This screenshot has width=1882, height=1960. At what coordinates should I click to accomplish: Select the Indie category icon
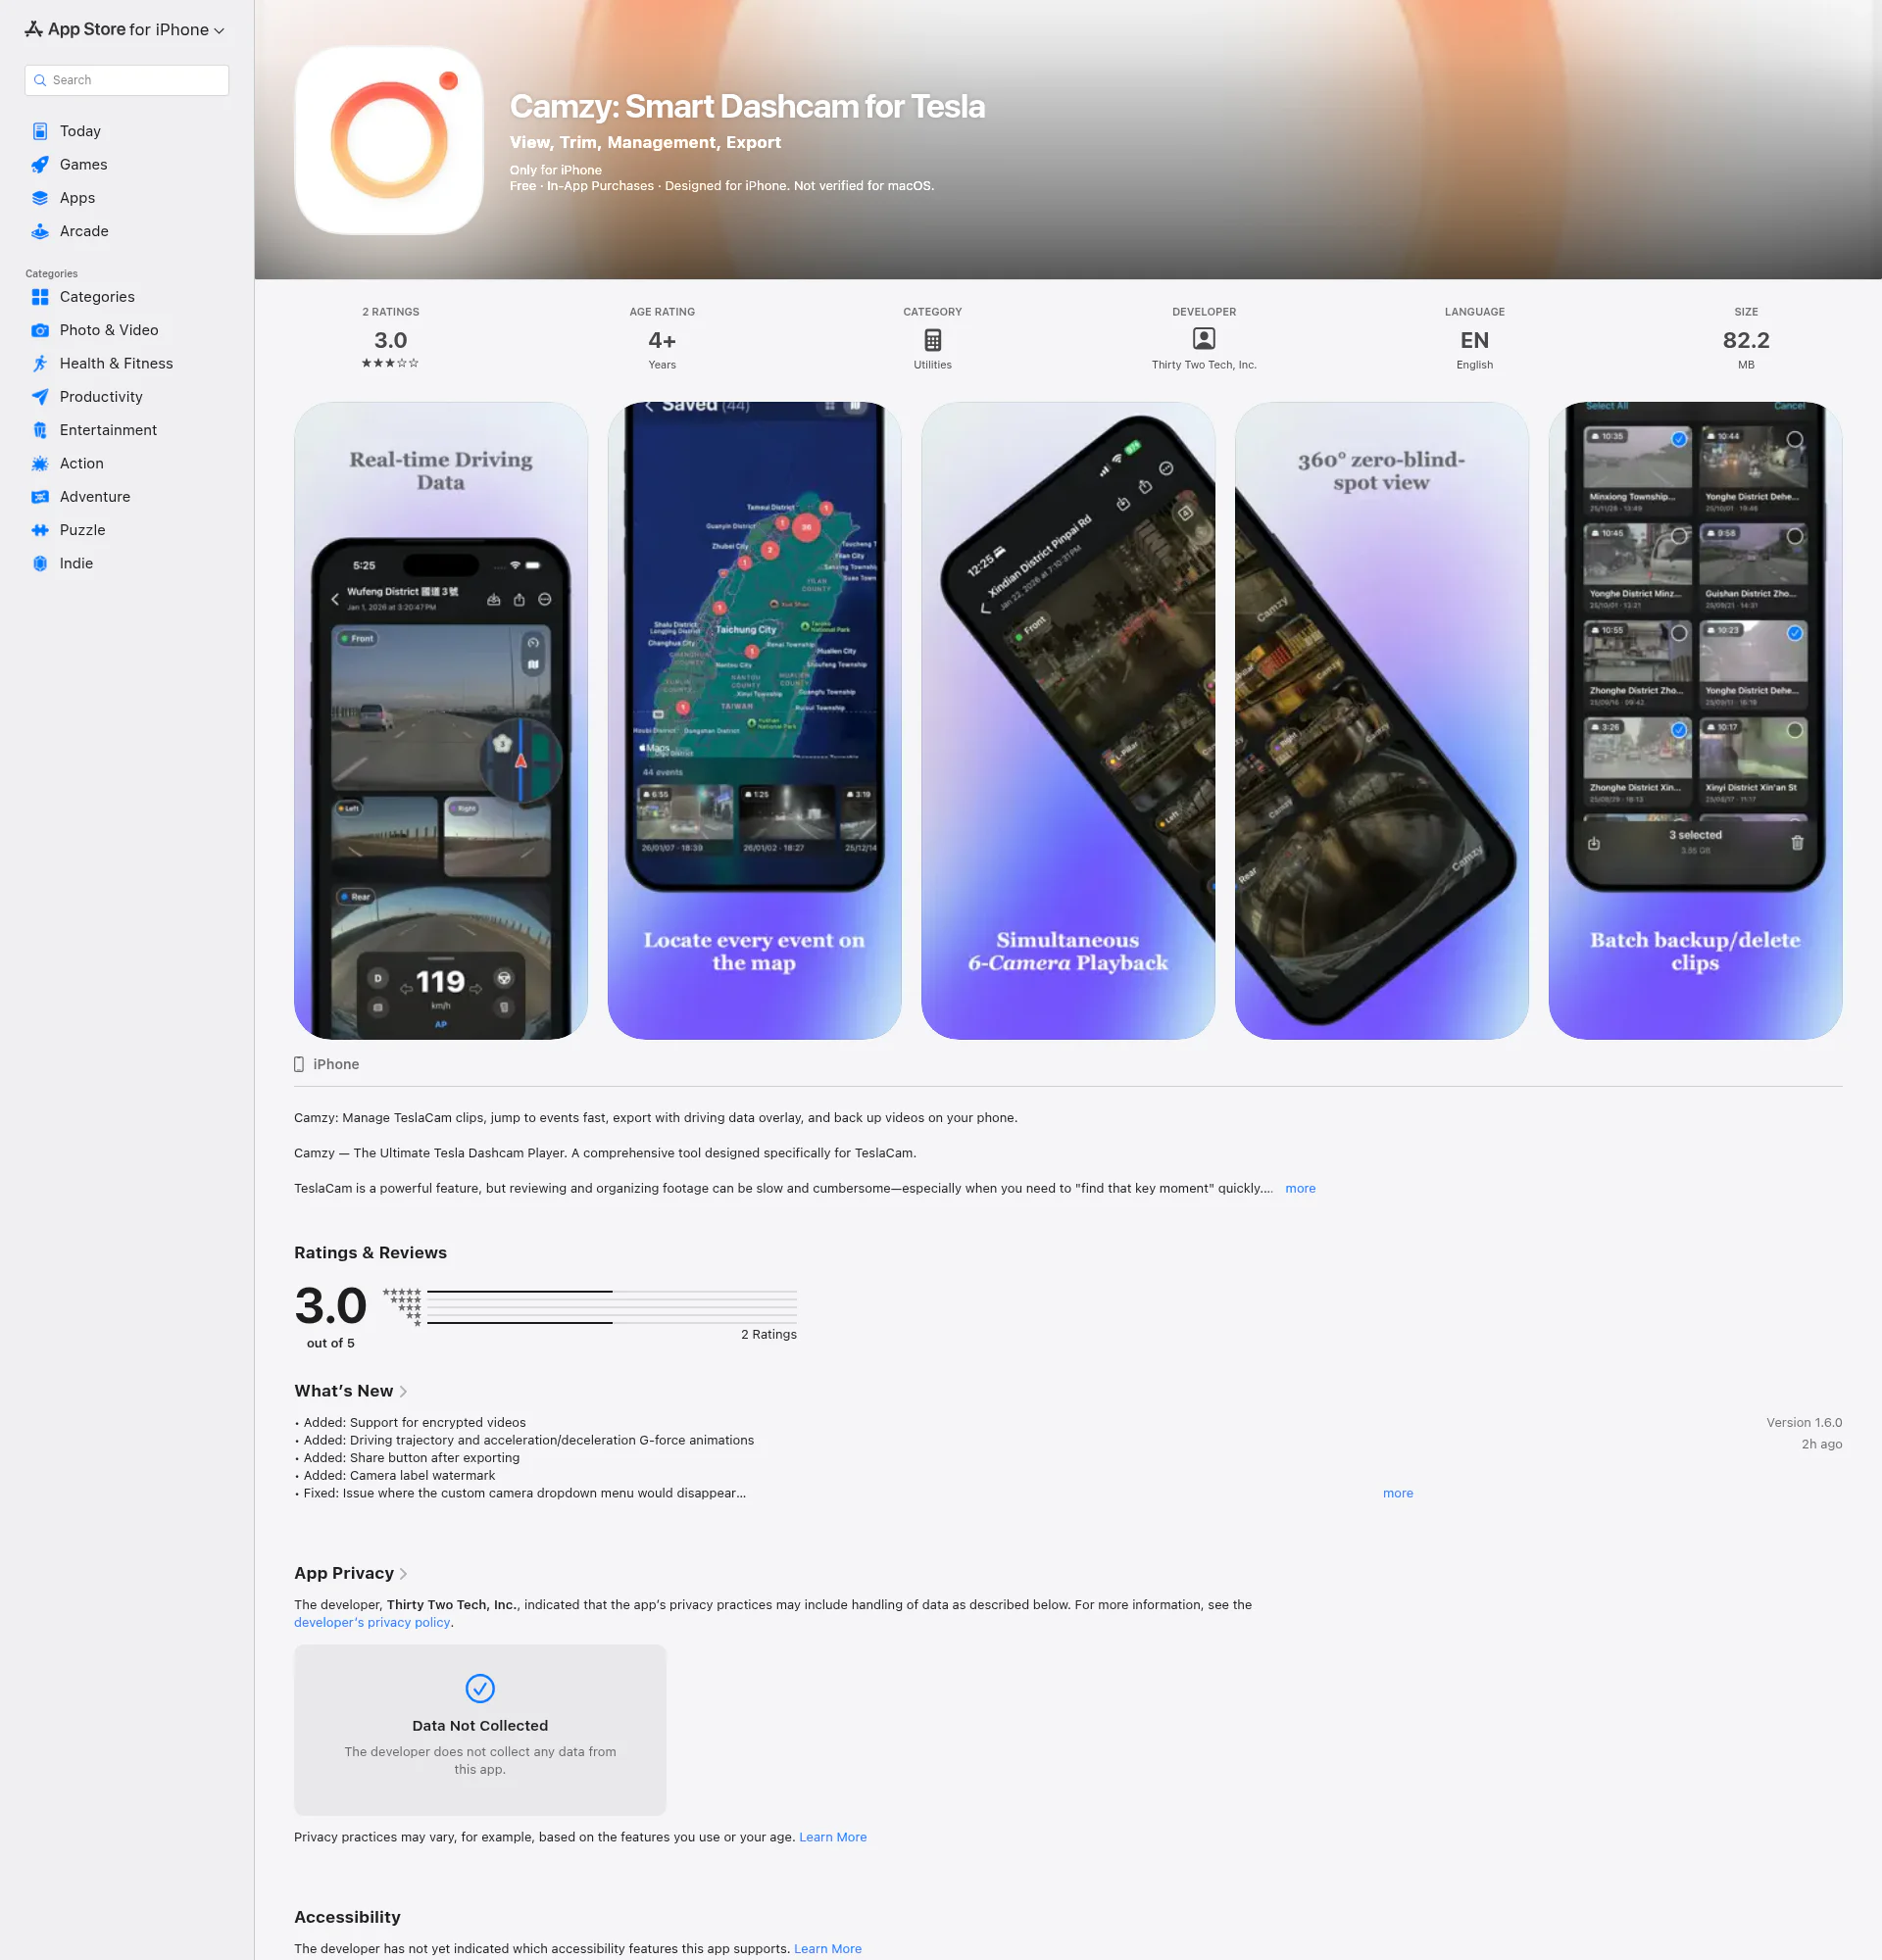pyautogui.click(x=40, y=563)
